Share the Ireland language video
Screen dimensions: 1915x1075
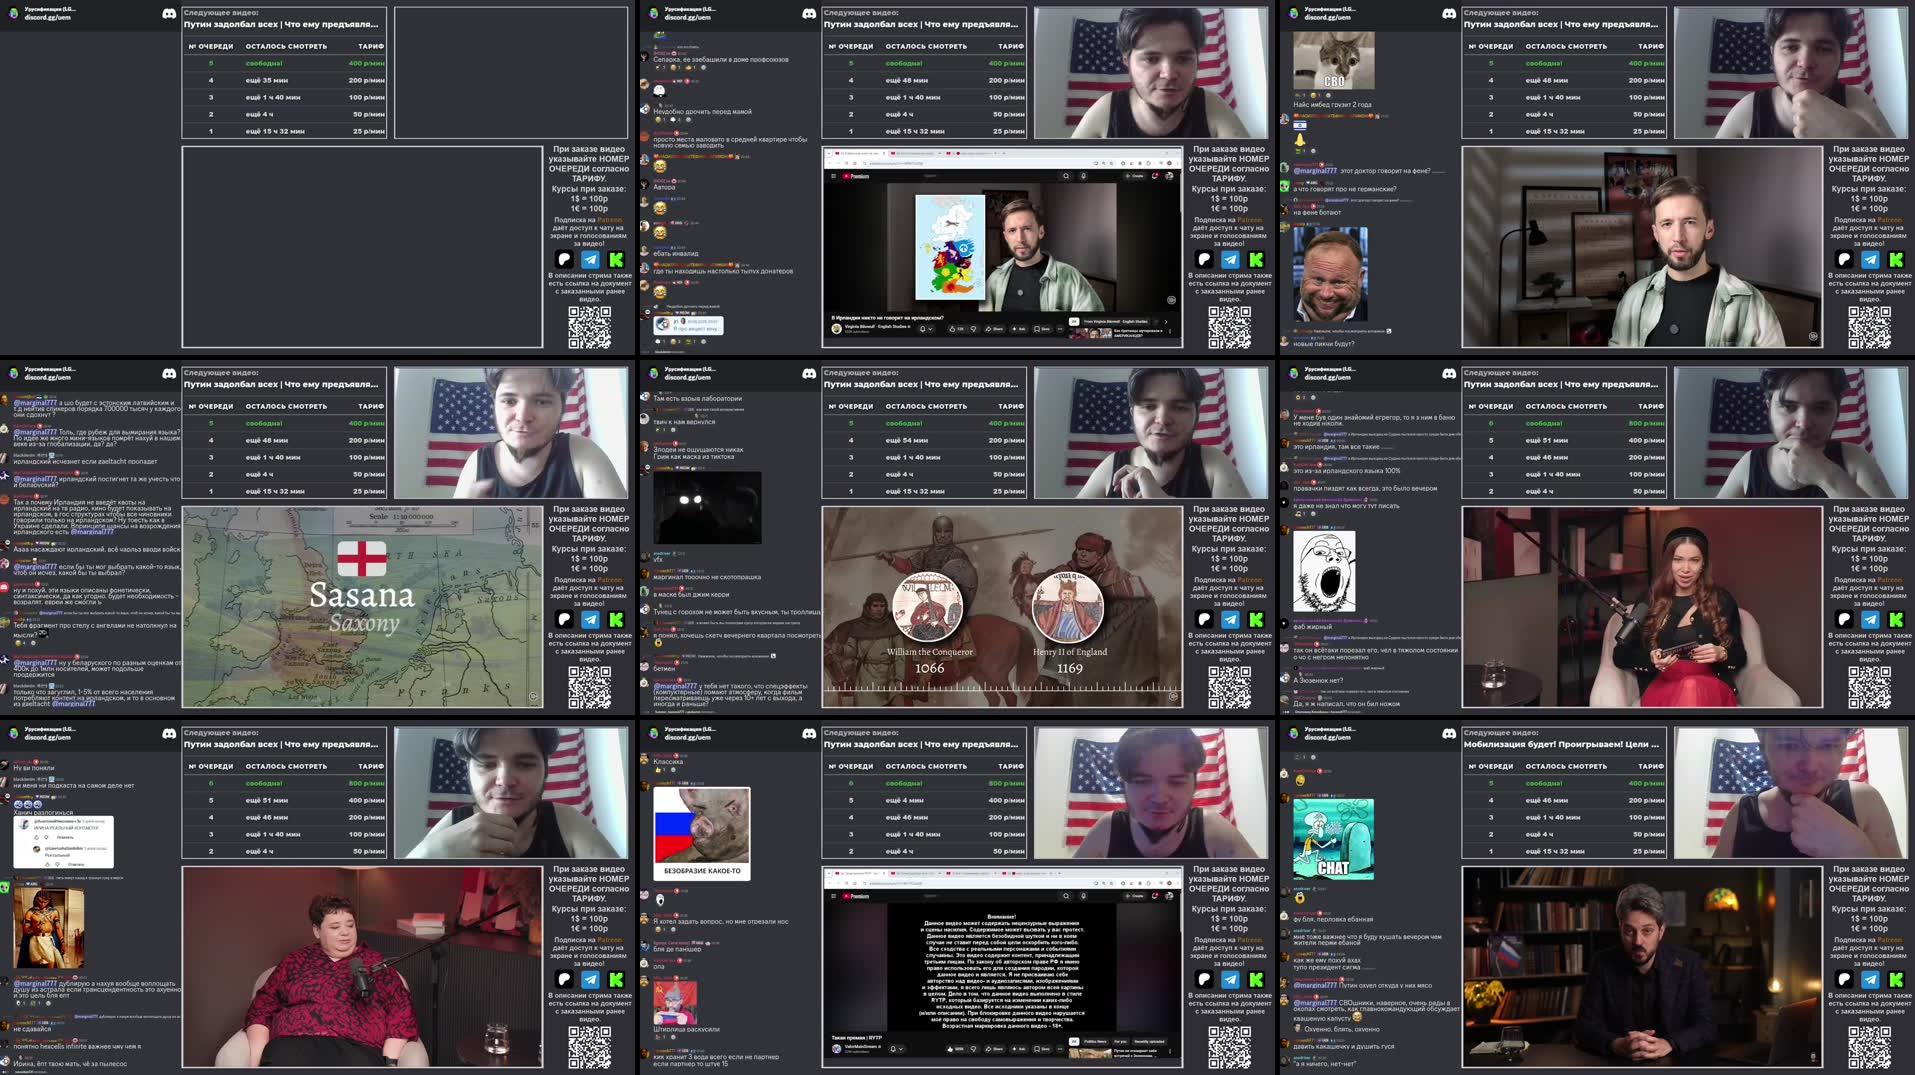994,329
